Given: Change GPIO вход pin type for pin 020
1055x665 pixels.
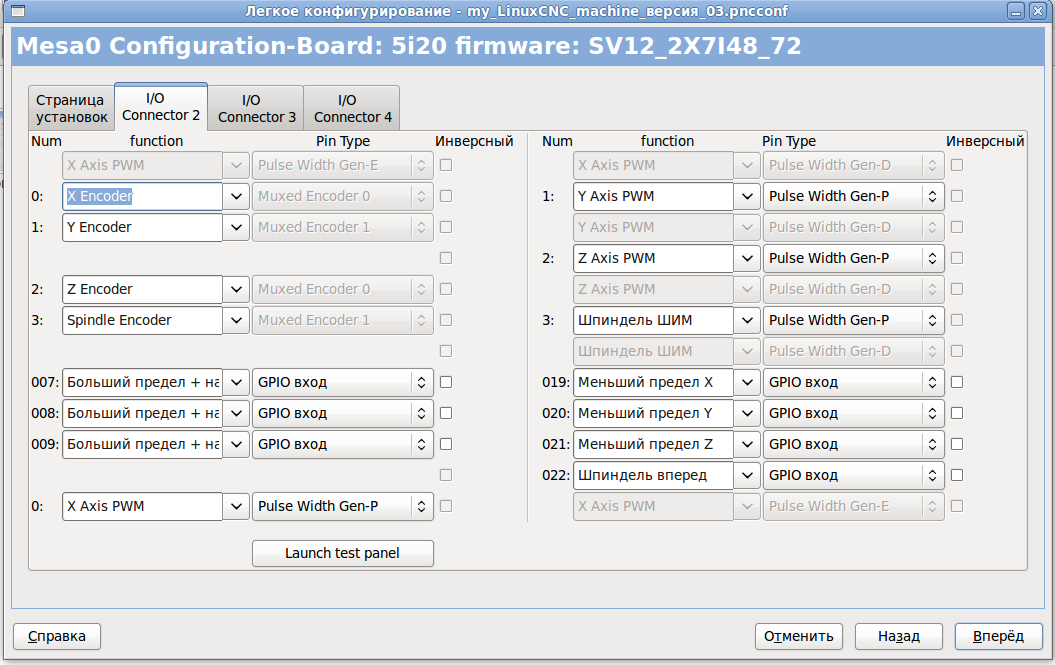Looking at the screenshot, I should tap(853, 413).
